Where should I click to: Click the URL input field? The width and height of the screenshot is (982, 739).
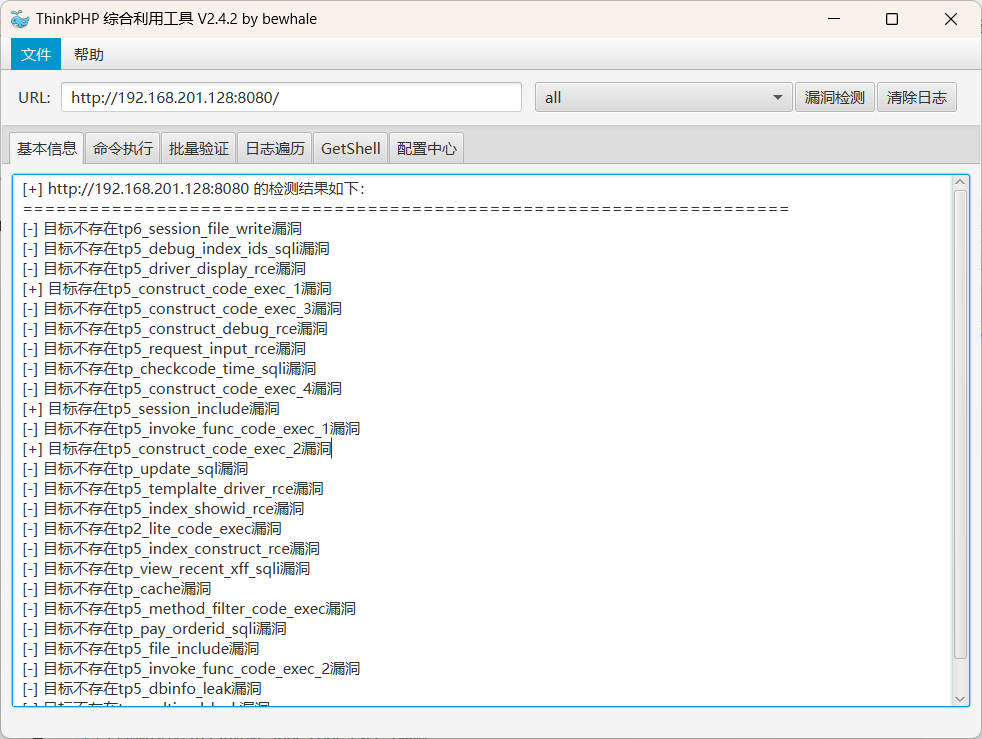point(291,97)
